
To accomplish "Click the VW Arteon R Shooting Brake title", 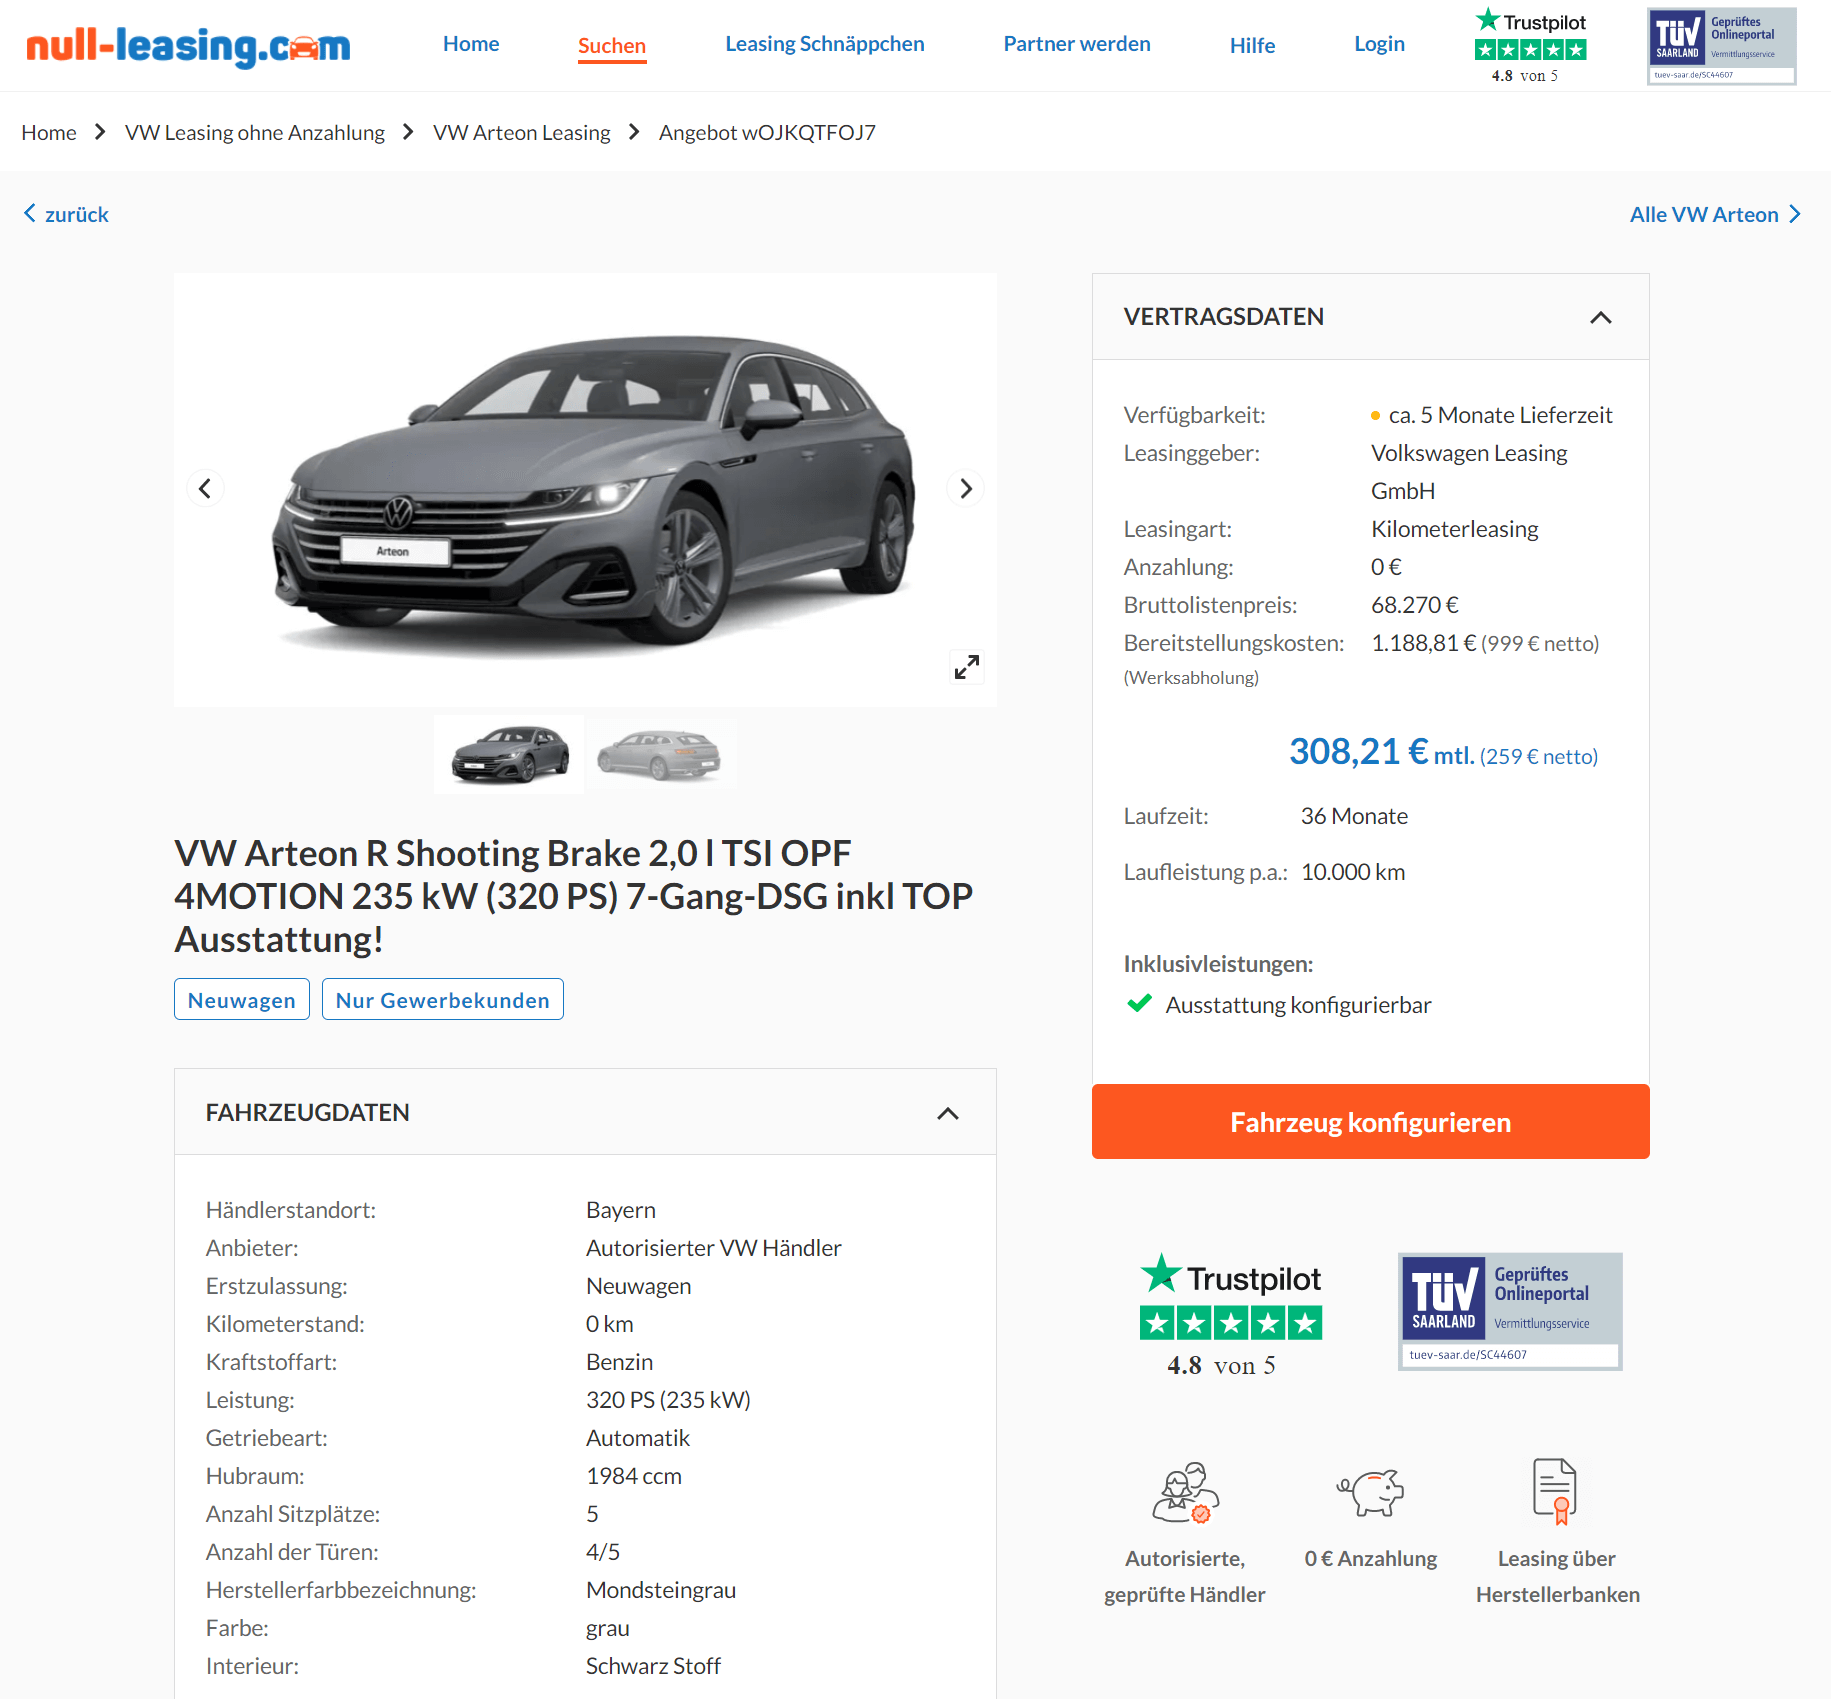I will pyautogui.click(x=573, y=896).
